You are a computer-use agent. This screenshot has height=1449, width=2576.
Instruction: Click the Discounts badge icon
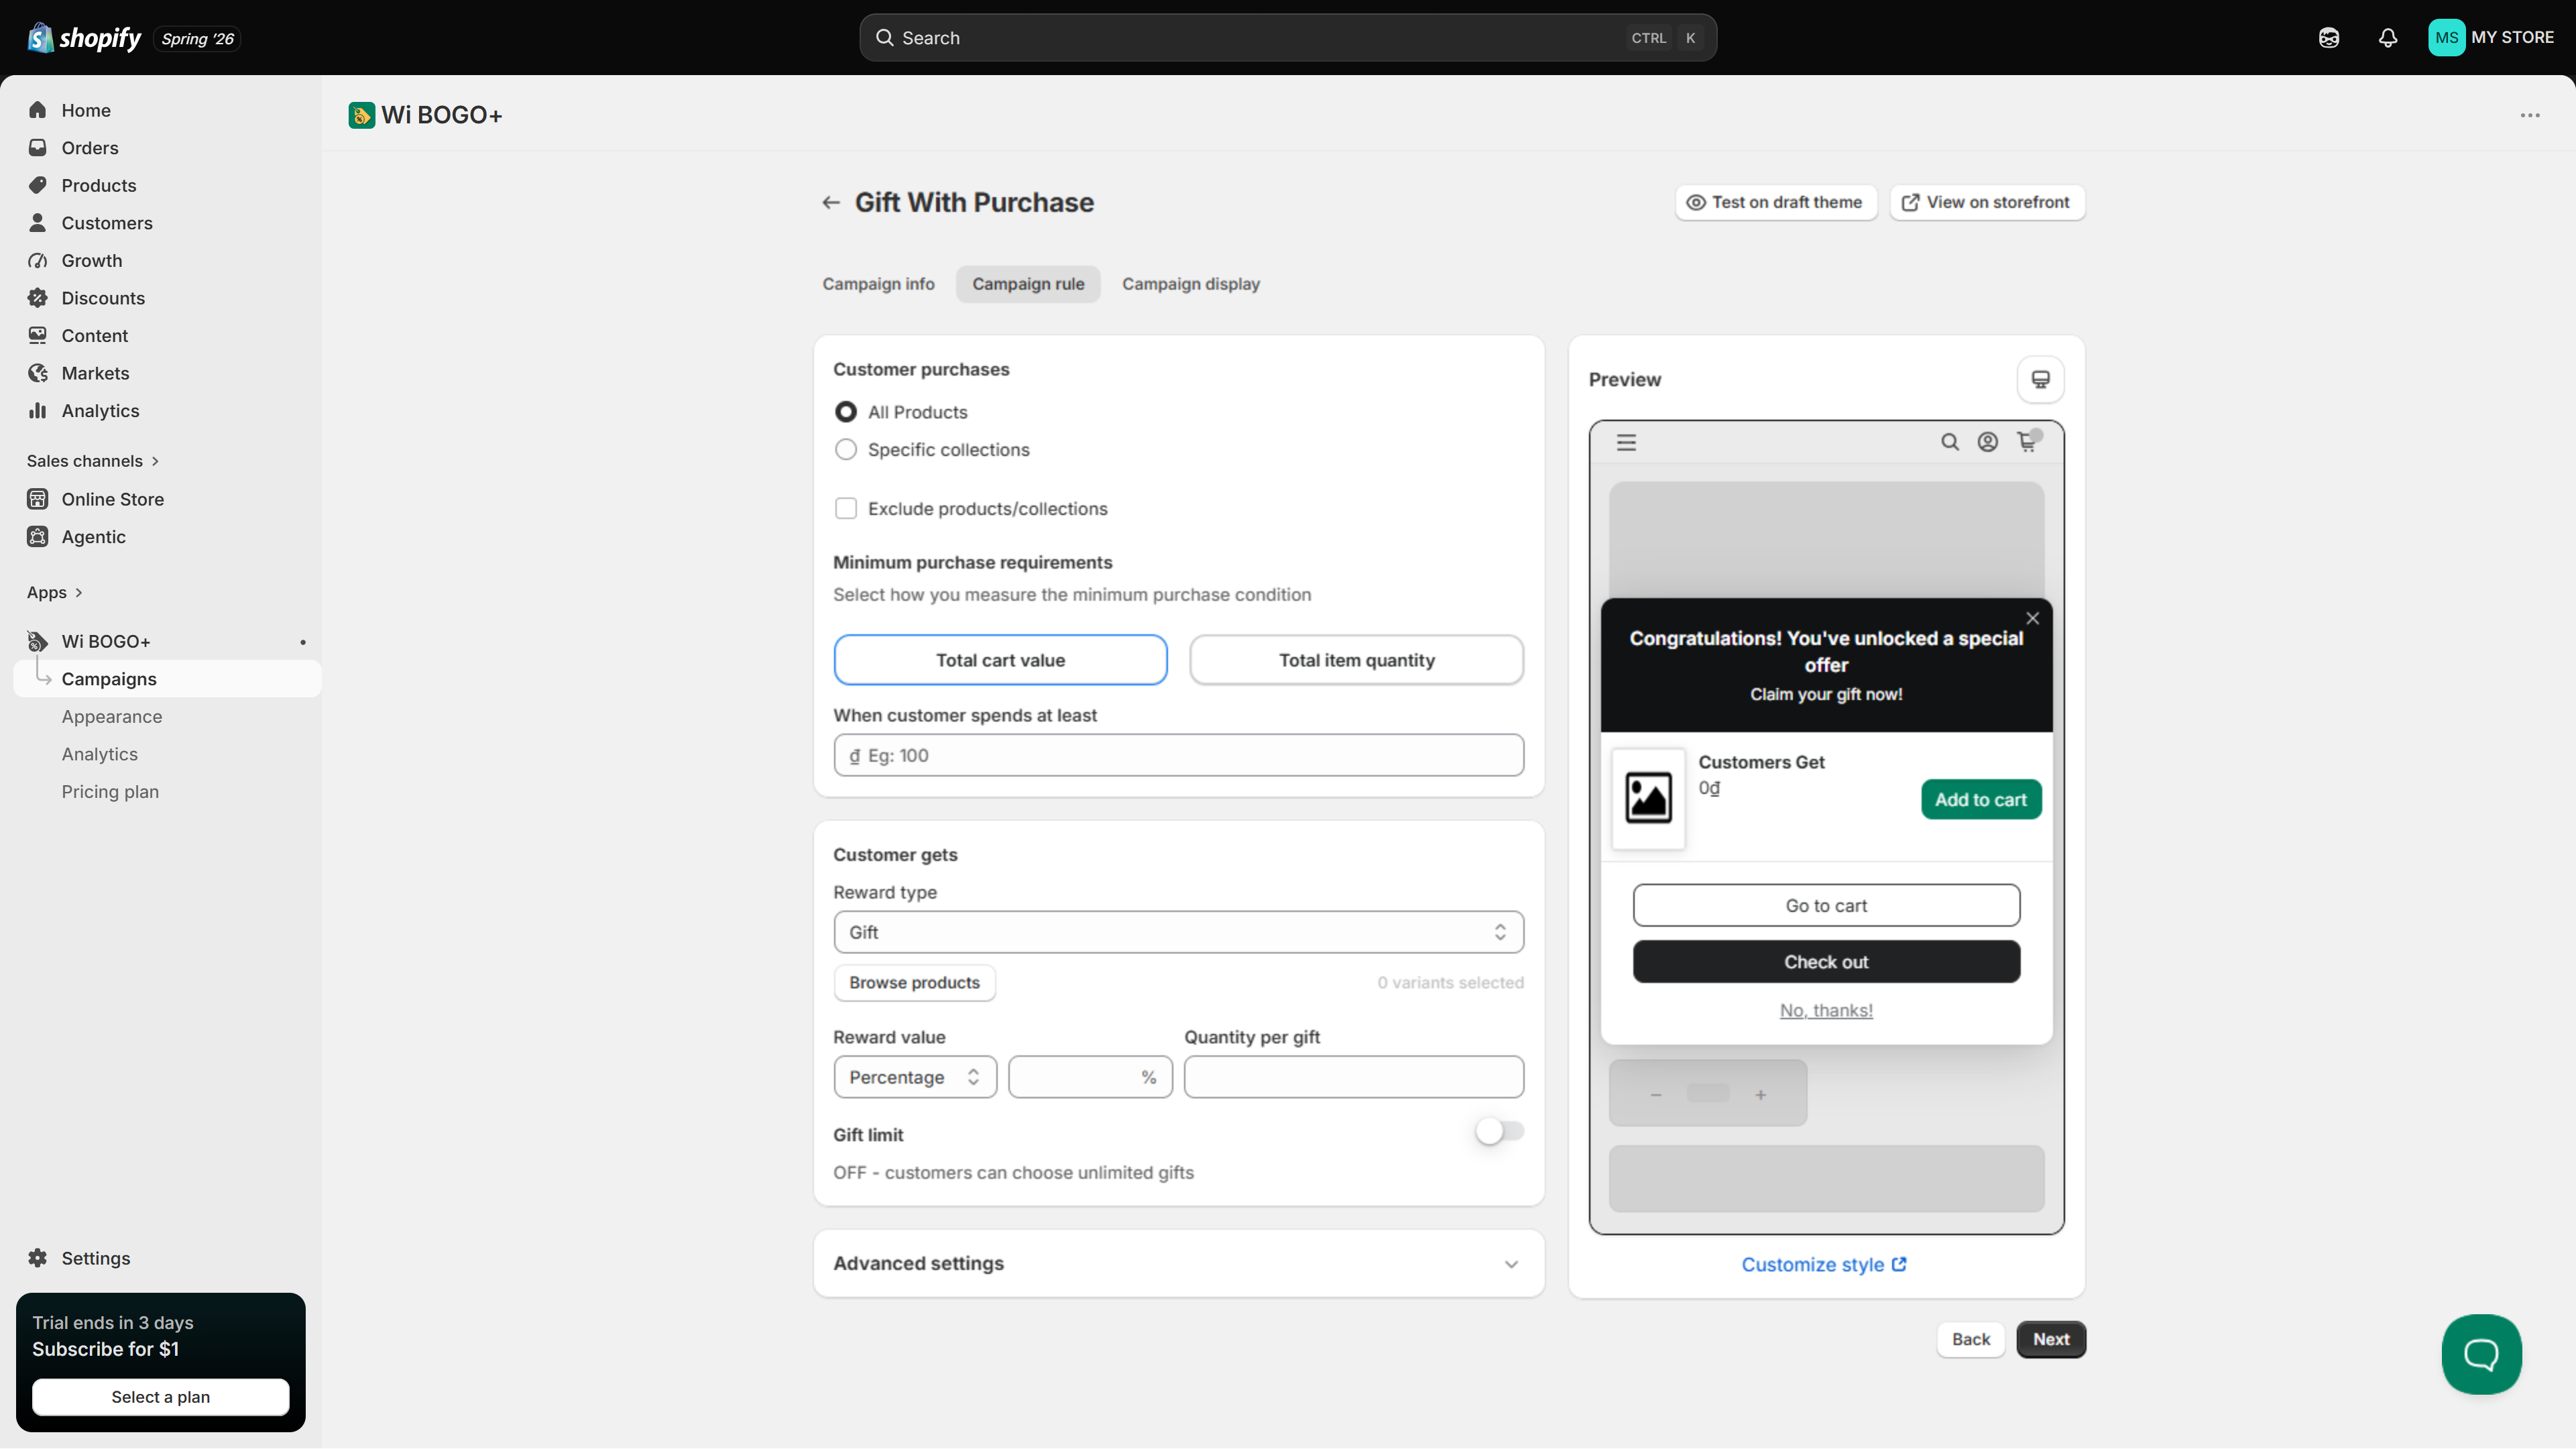click(38, 298)
